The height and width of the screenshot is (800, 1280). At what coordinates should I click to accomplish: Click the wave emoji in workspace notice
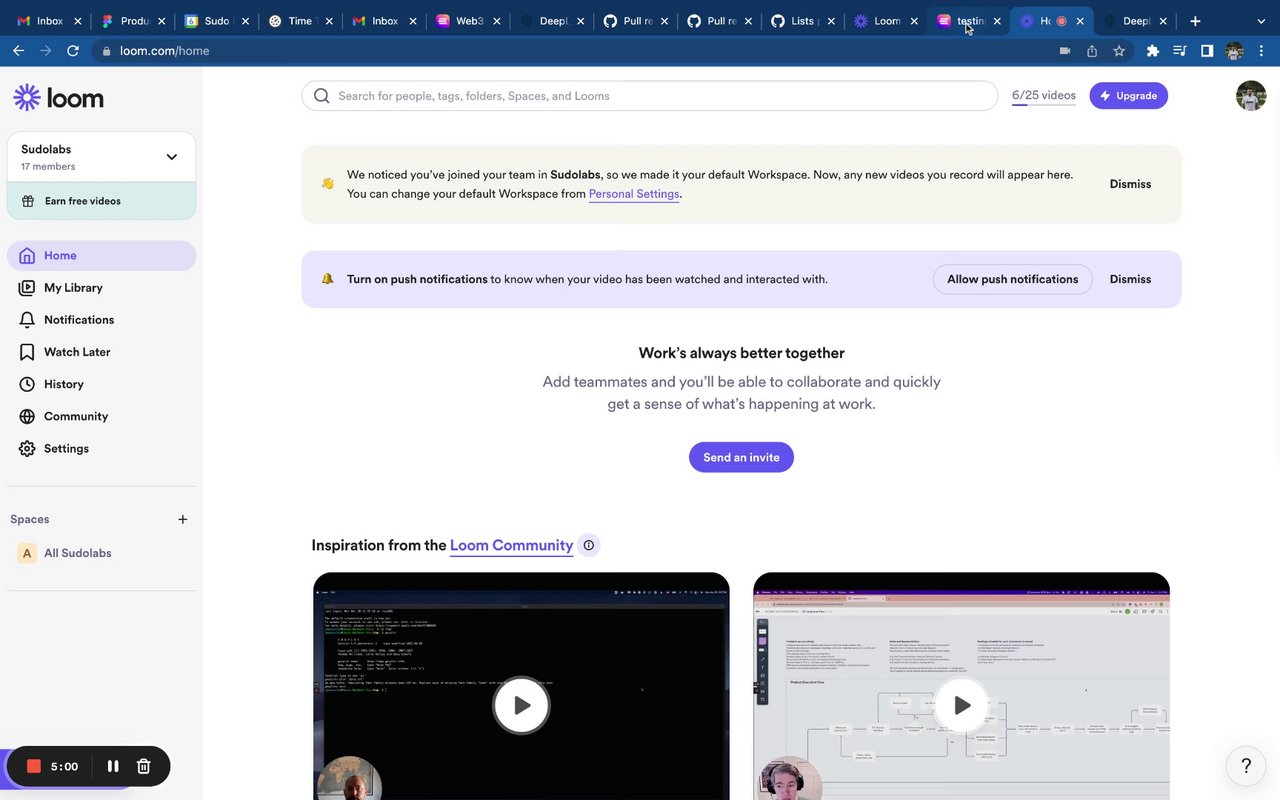327,184
